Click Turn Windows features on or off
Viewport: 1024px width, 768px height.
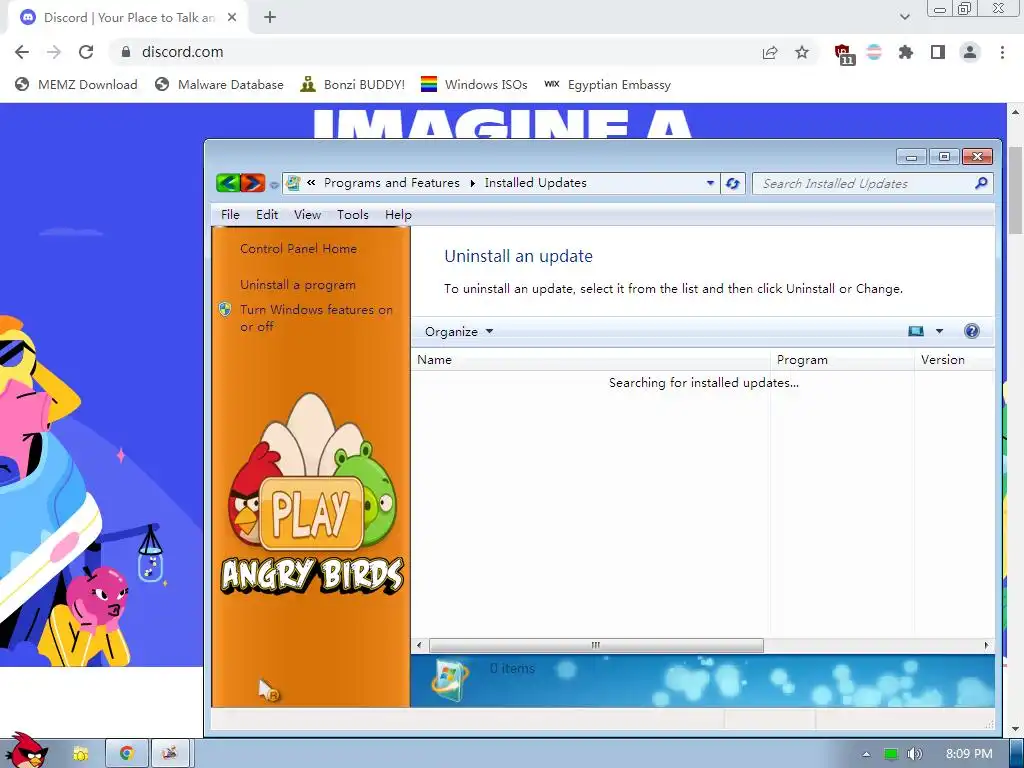coord(316,318)
